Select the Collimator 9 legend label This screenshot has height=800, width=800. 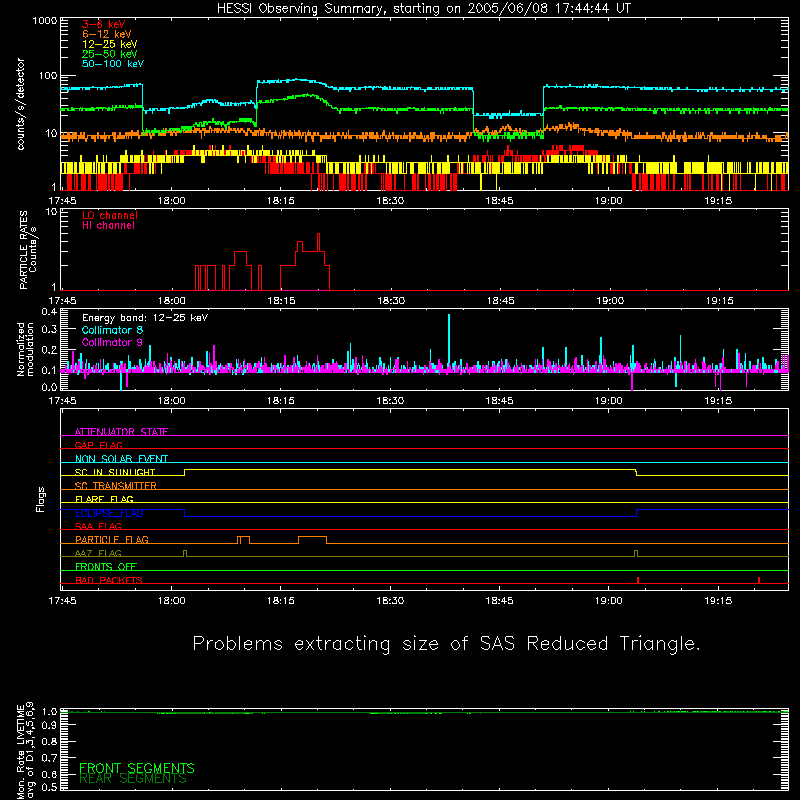click(x=112, y=342)
